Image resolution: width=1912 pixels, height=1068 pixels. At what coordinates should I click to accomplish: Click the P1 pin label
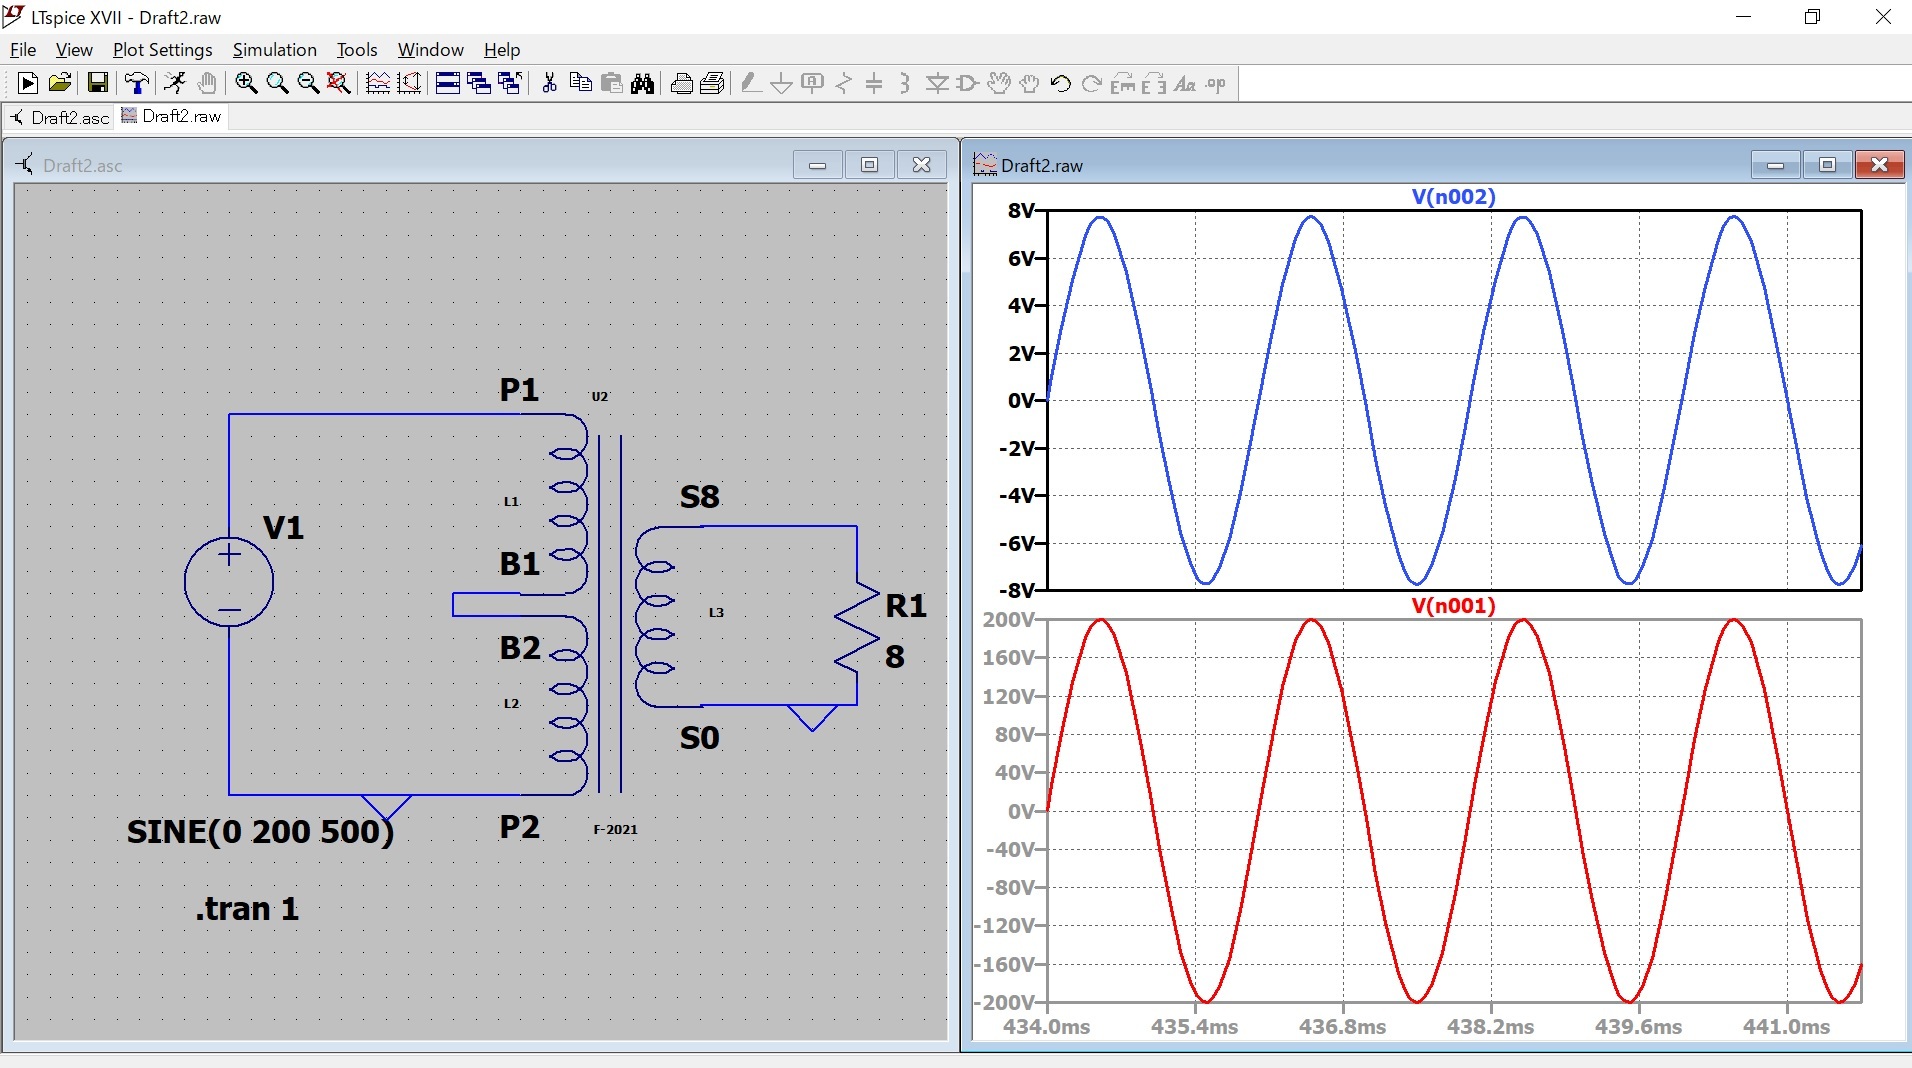(519, 389)
